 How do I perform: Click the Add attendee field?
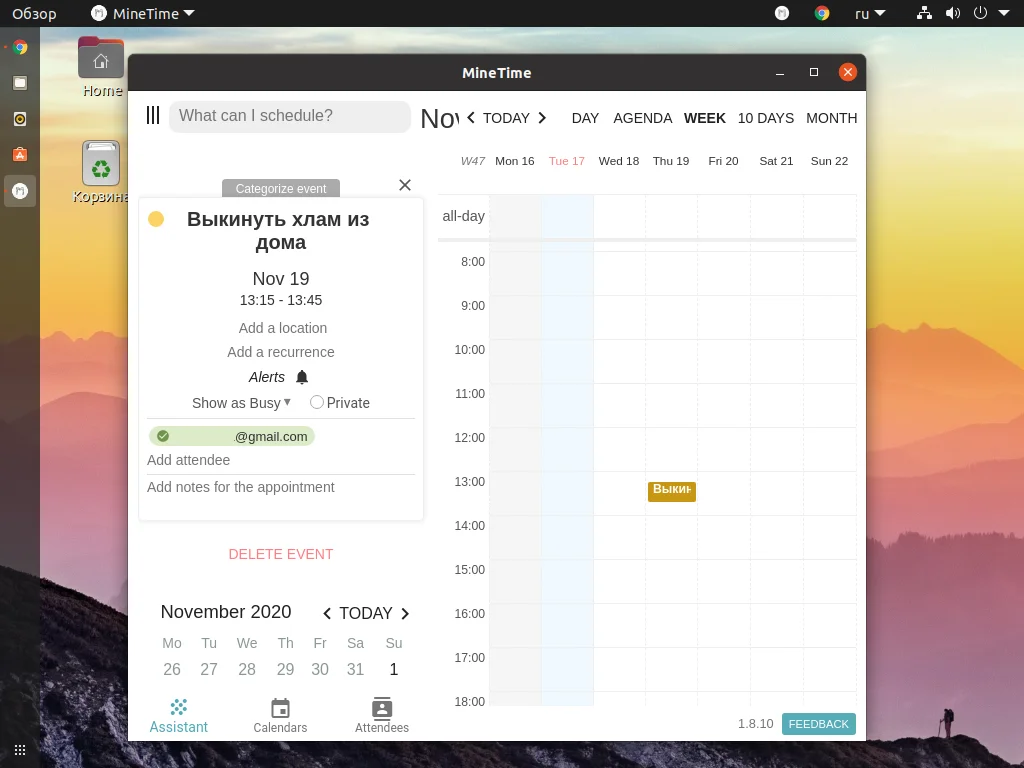coord(281,460)
